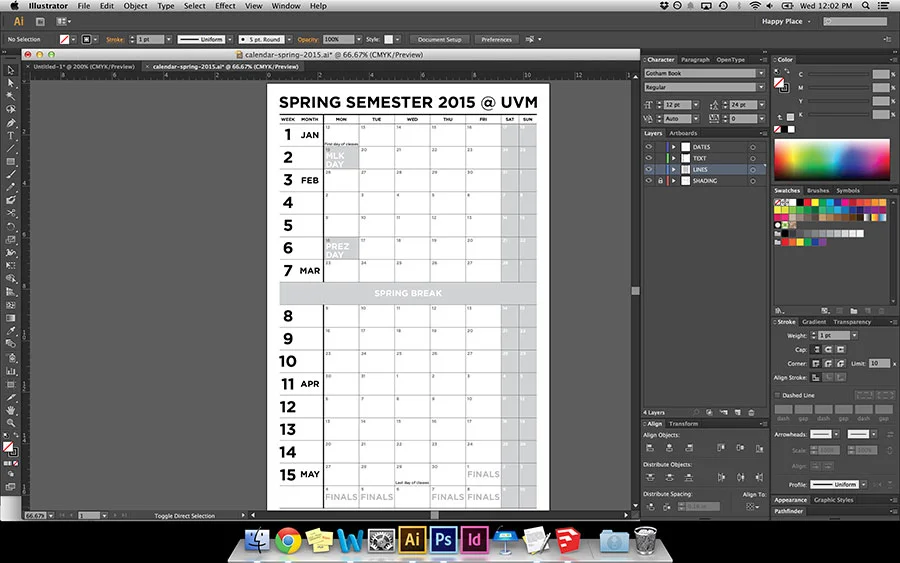The width and height of the screenshot is (900, 563).
Task: Select the Pen tool
Action: (10, 123)
